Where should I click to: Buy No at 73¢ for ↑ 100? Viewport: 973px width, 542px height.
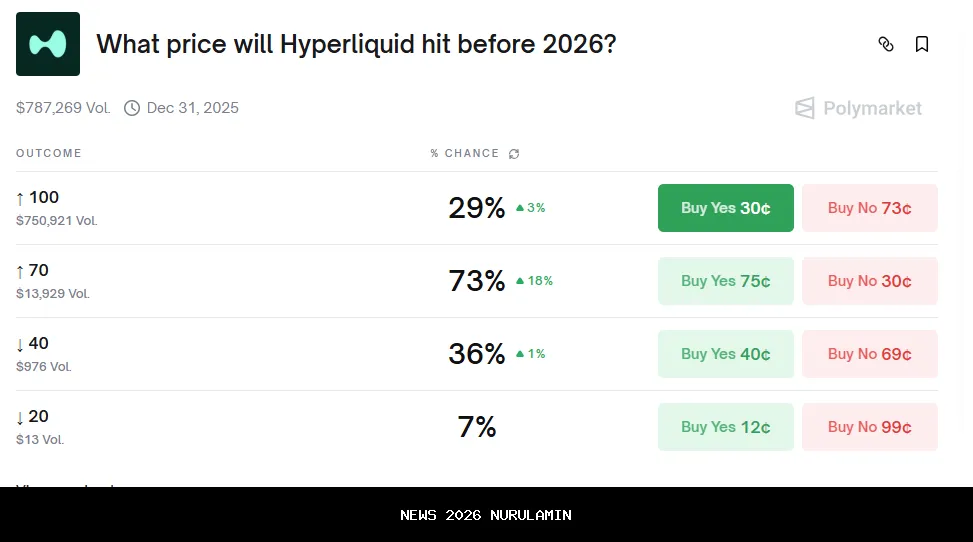869,208
